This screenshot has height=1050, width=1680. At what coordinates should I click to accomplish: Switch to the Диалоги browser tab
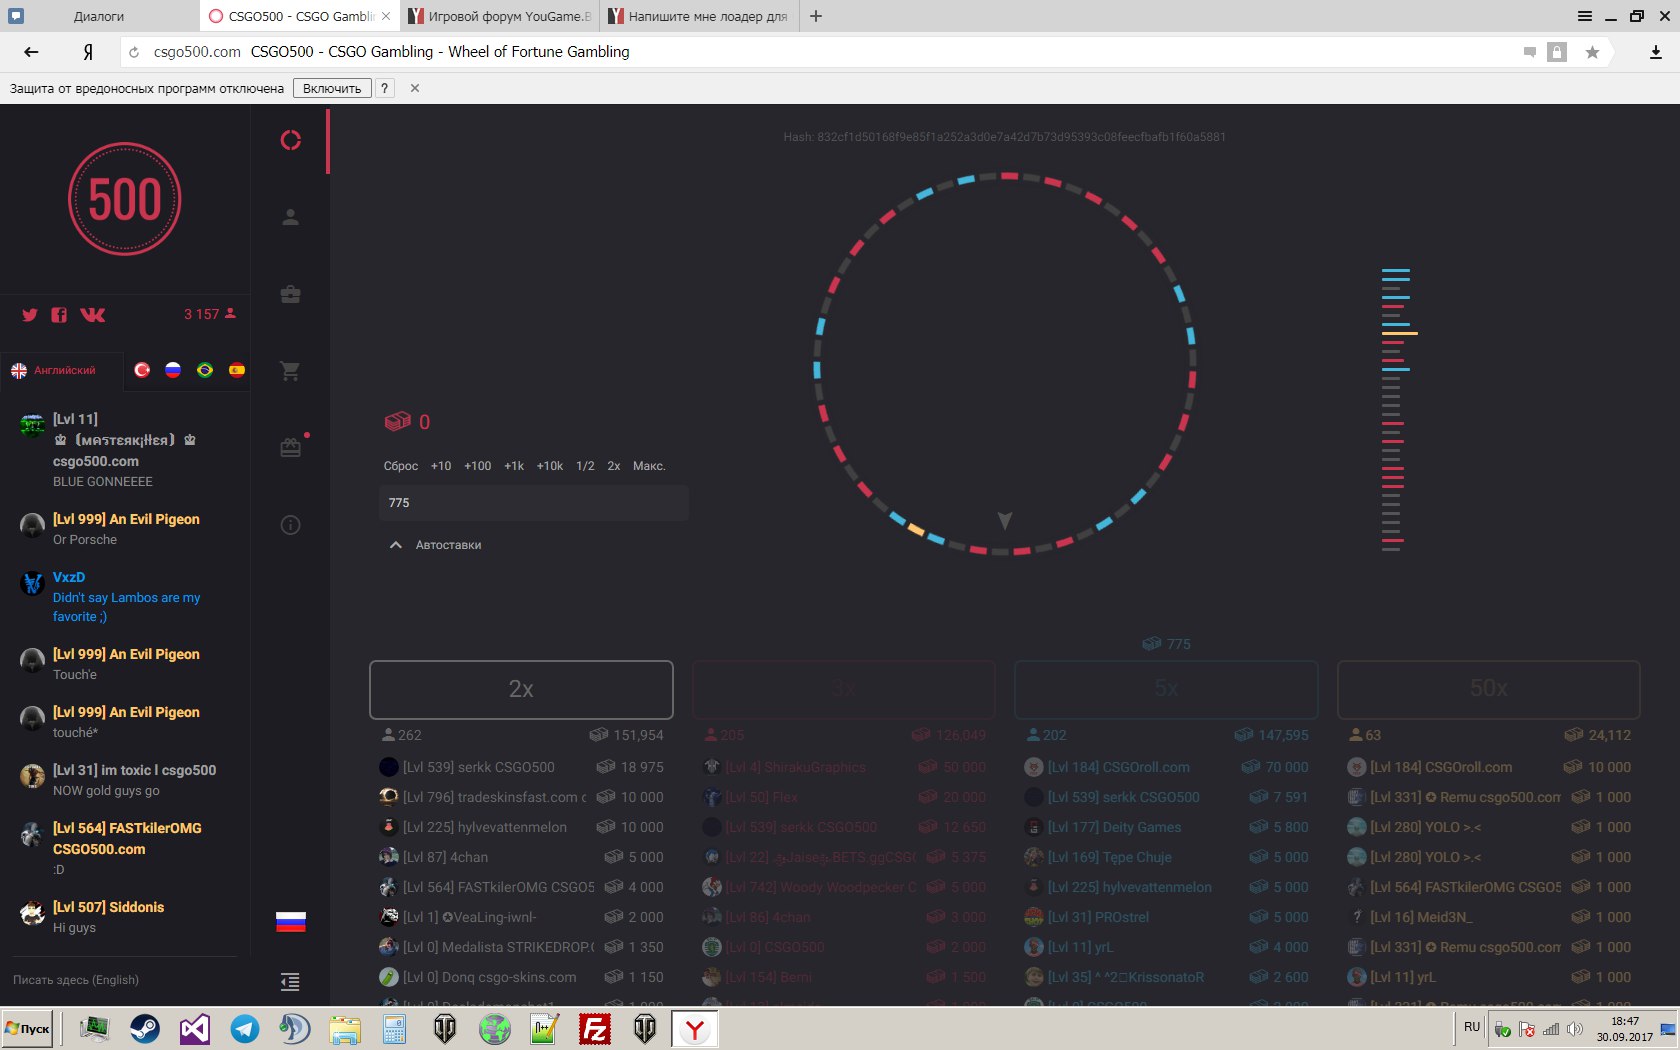(x=99, y=16)
